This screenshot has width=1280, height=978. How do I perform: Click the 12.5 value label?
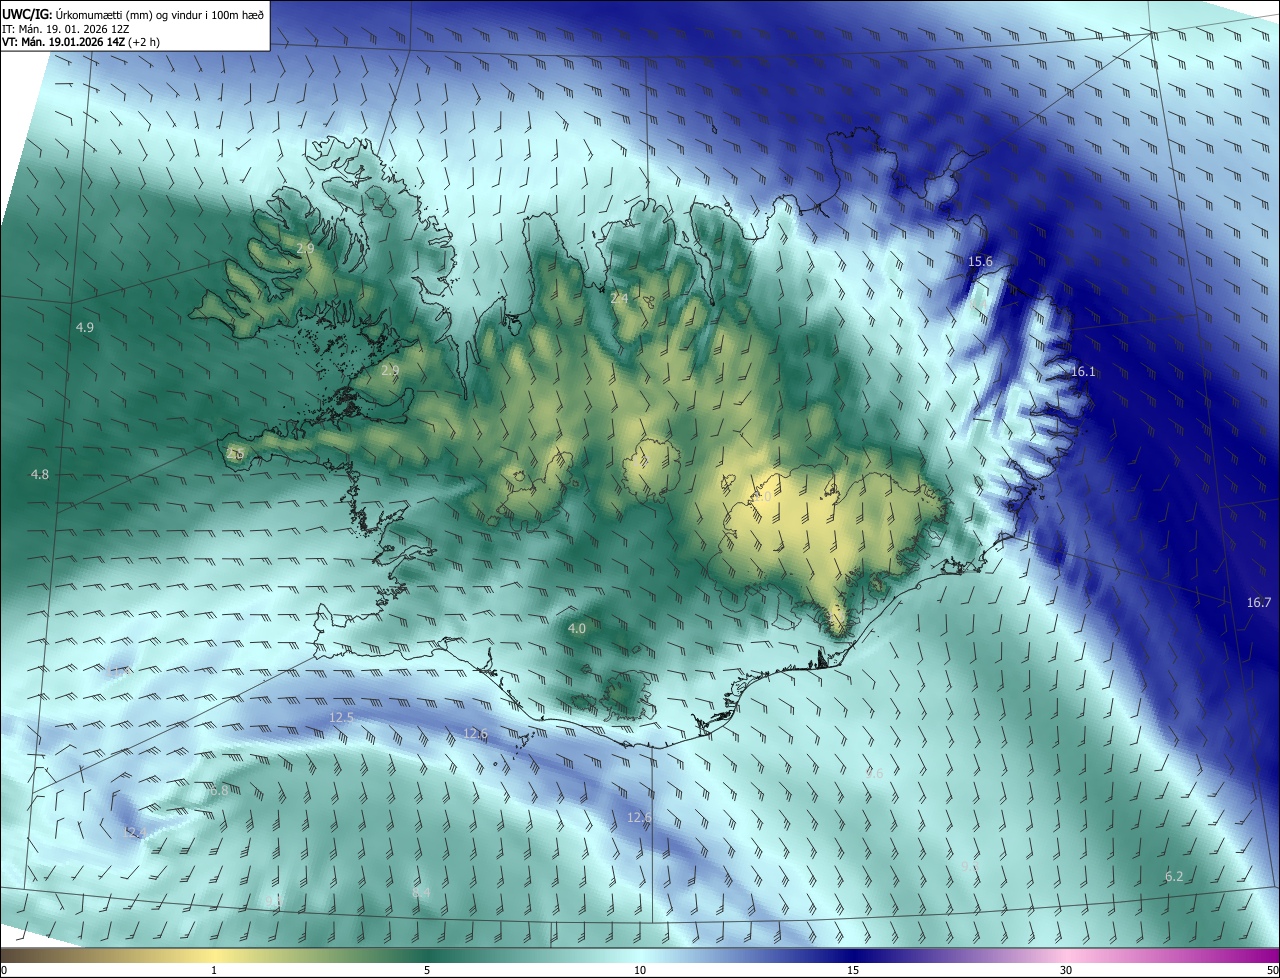[341, 718]
